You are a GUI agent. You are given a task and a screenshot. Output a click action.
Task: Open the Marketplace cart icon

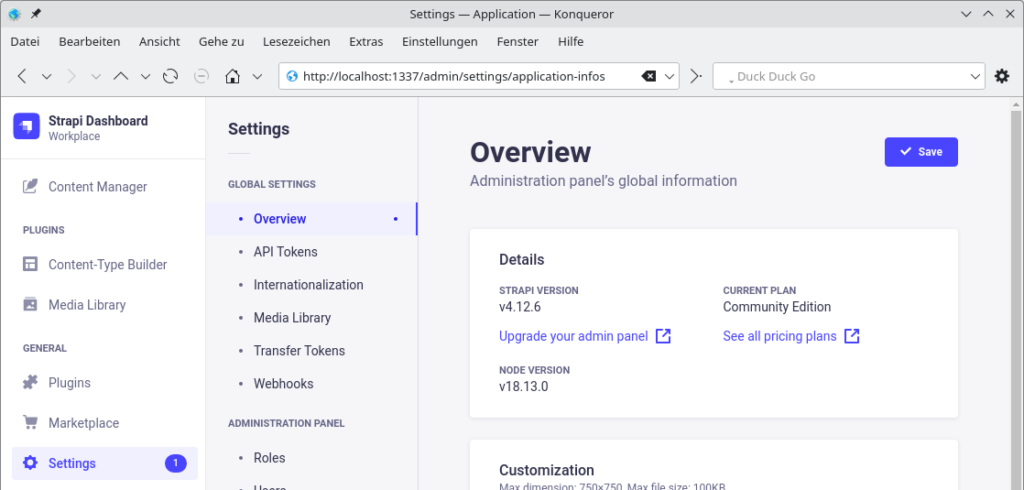pyautogui.click(x=30, y=423)
